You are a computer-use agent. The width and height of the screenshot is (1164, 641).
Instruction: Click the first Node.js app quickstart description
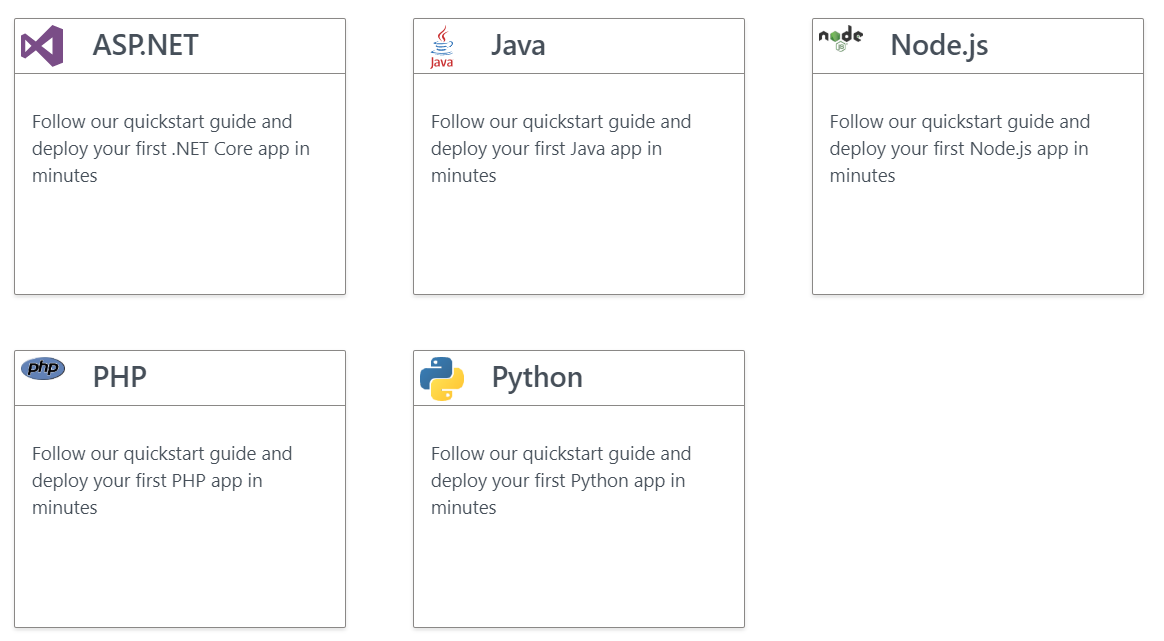[959, 149]
